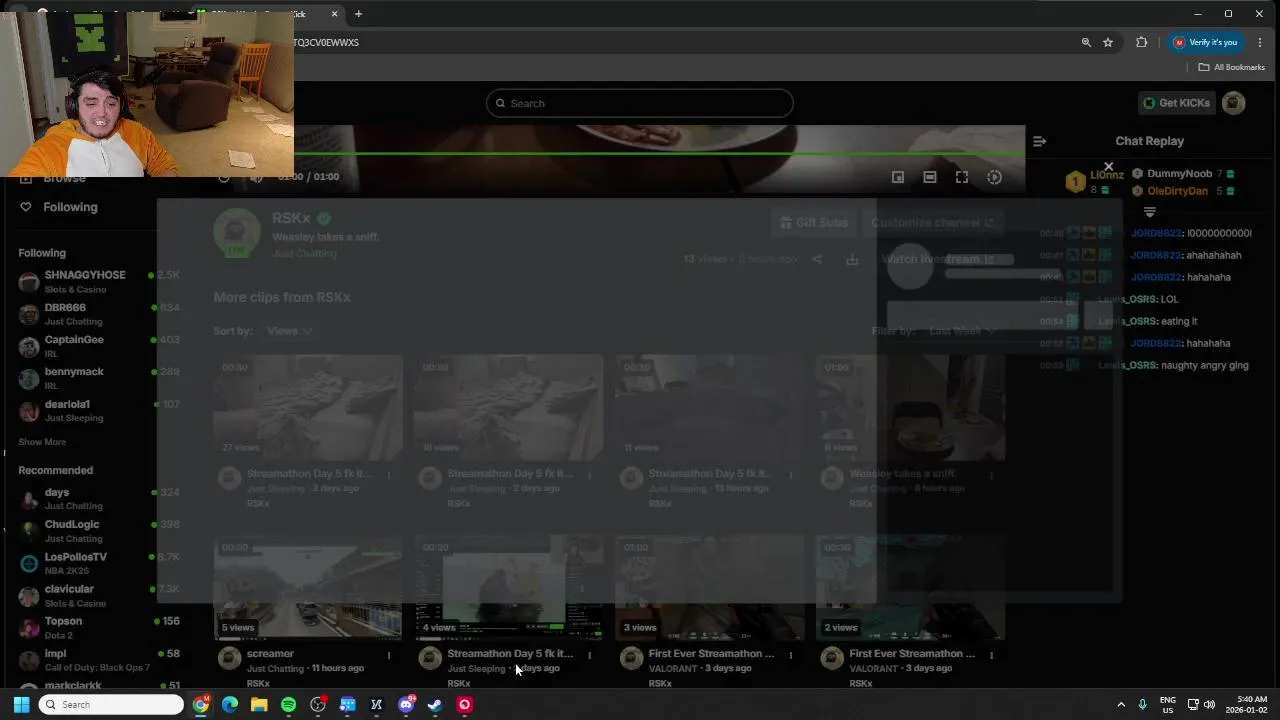
Task: Close the current Kick browser tab
Action: [334, 14]
